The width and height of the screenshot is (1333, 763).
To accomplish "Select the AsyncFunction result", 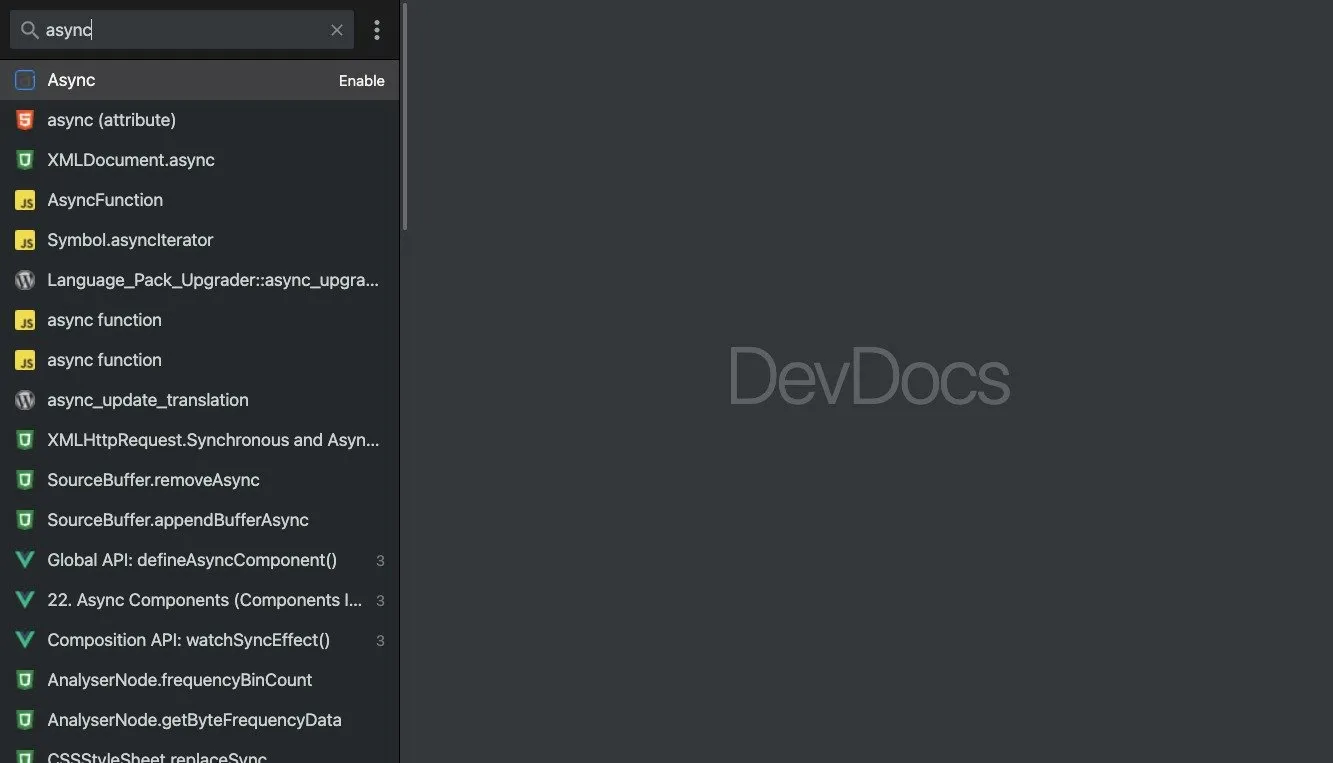I will 199,200.
